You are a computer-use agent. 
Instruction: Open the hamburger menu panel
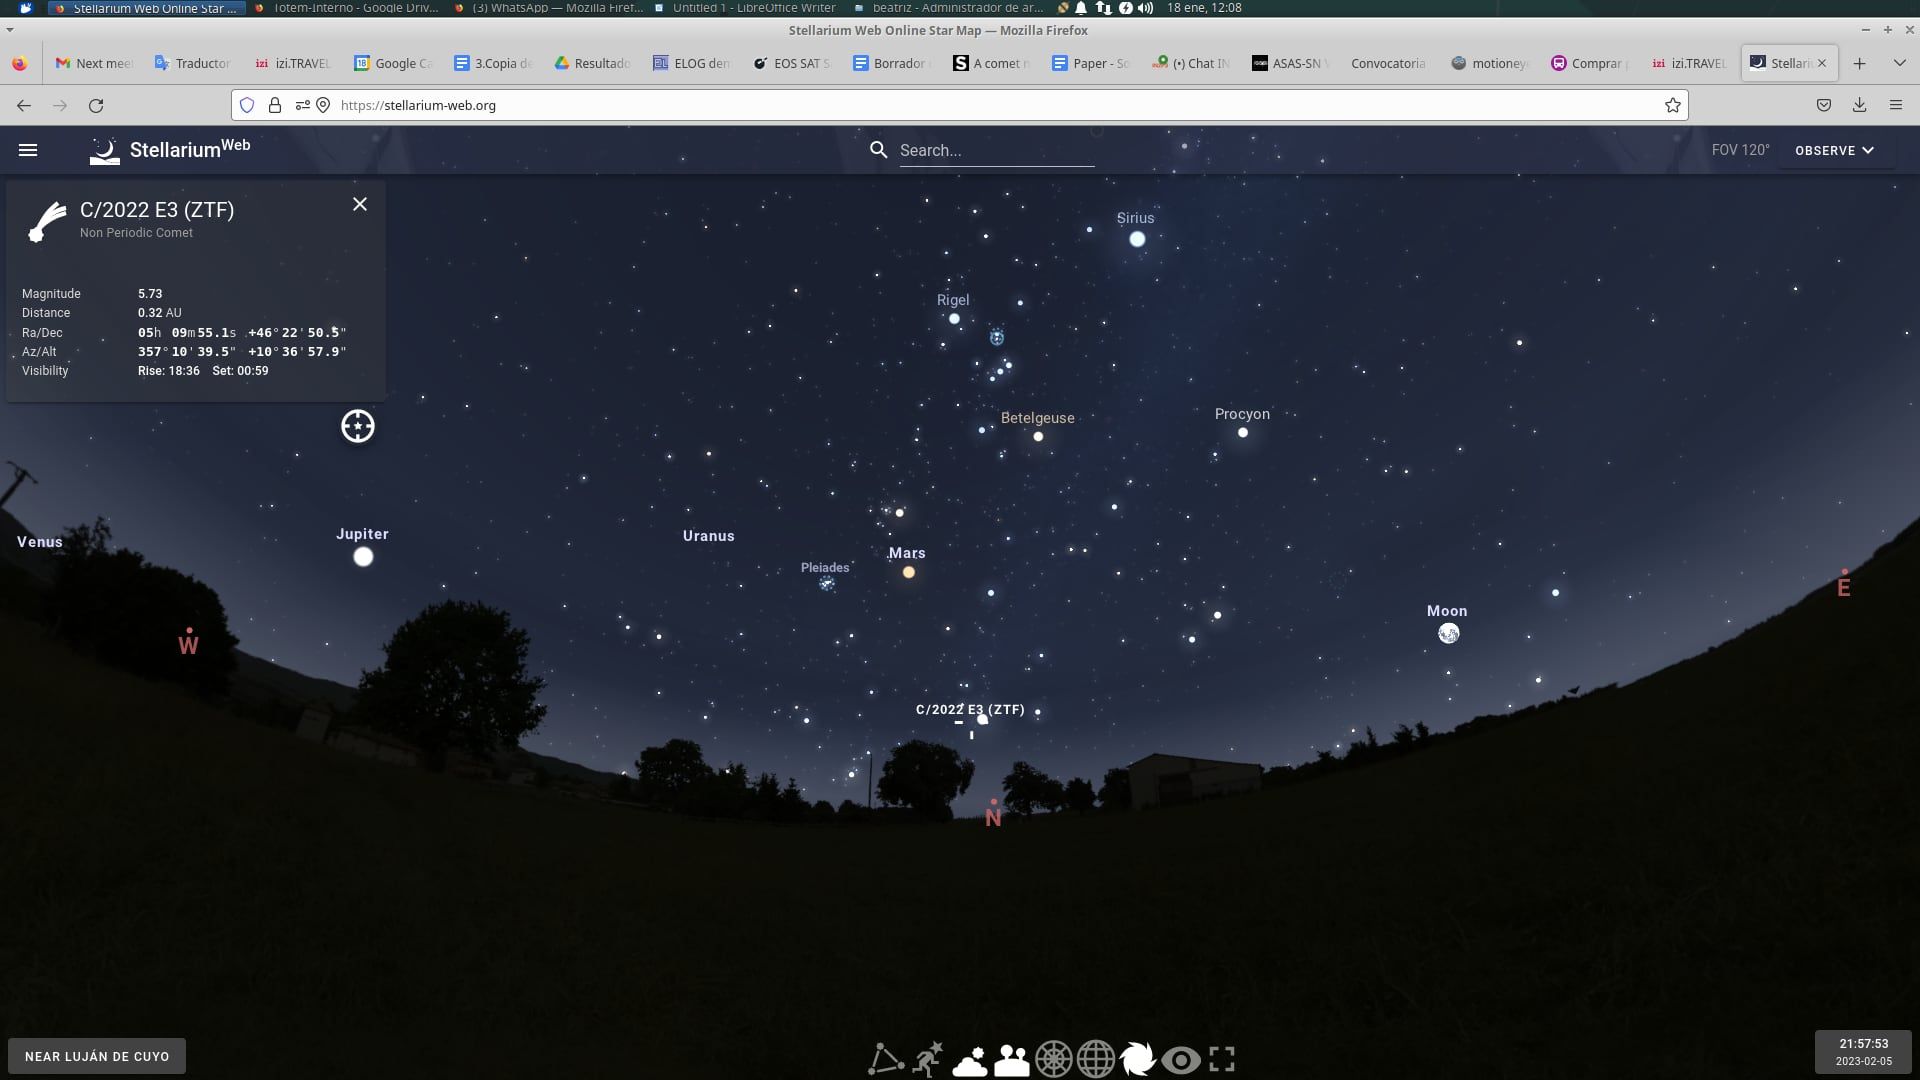[29, 150]
